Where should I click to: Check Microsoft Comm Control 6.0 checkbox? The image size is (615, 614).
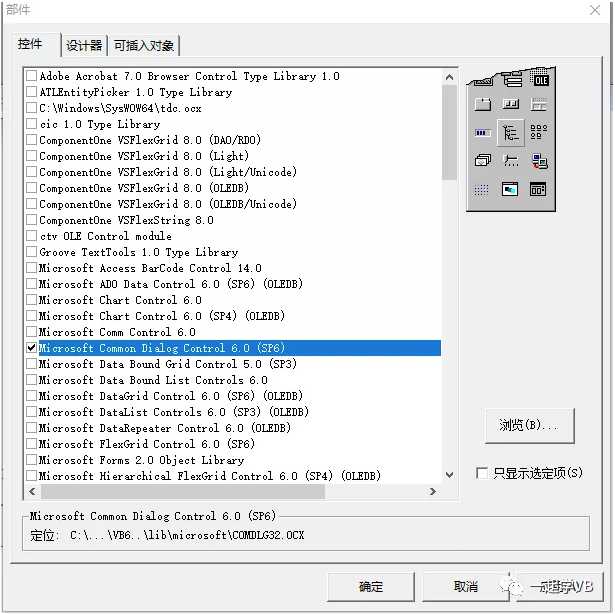pyautogui.click(x=31, y=332)
